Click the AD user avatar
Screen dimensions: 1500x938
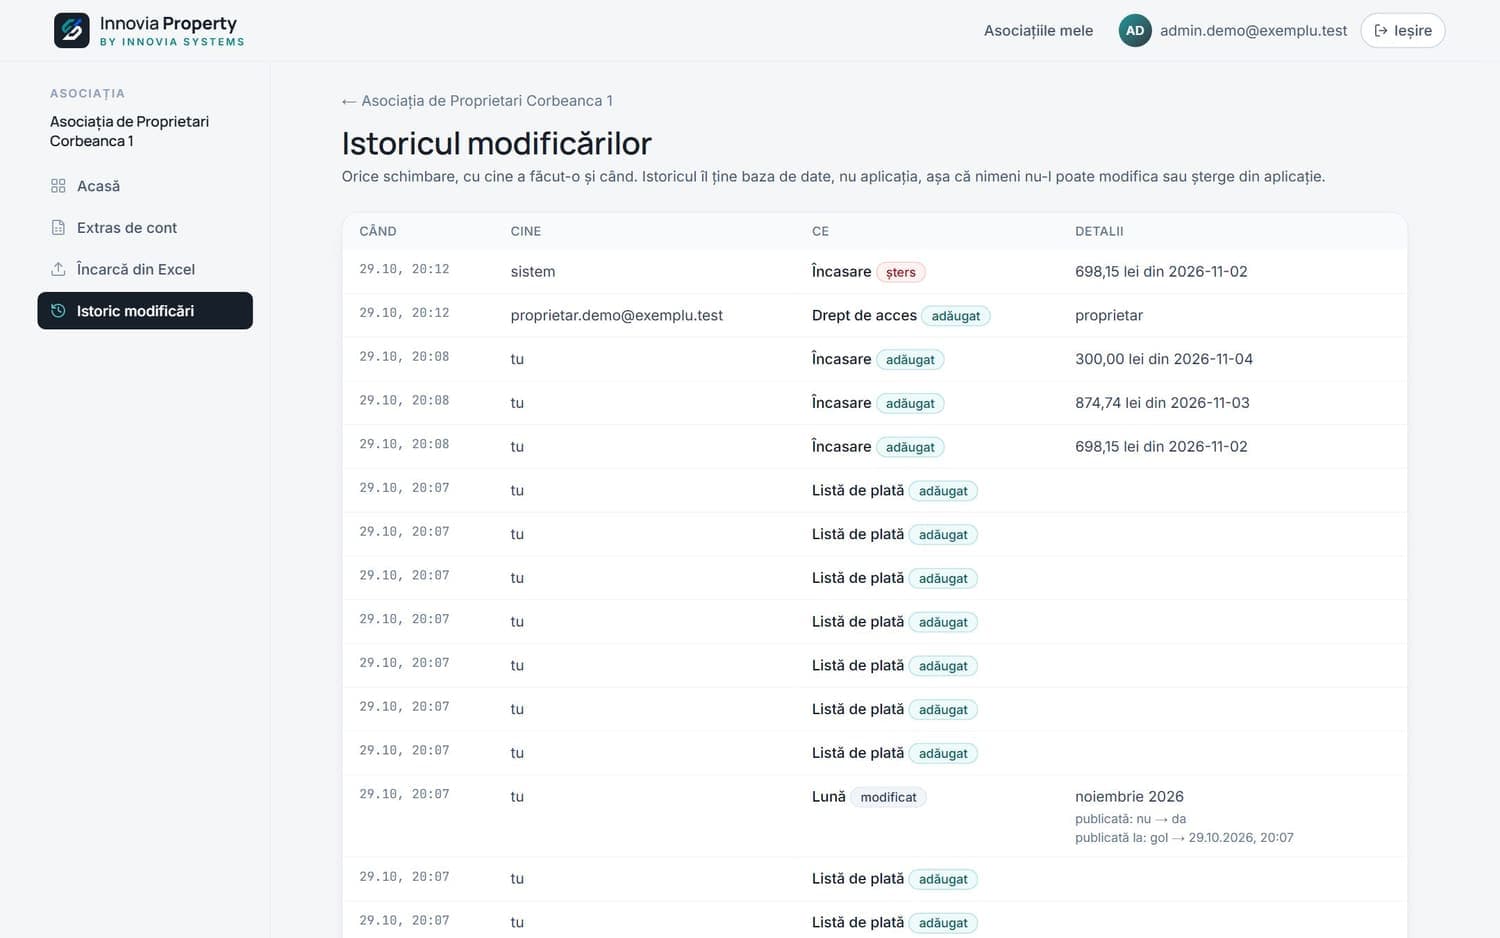(x=1135, y=30)
